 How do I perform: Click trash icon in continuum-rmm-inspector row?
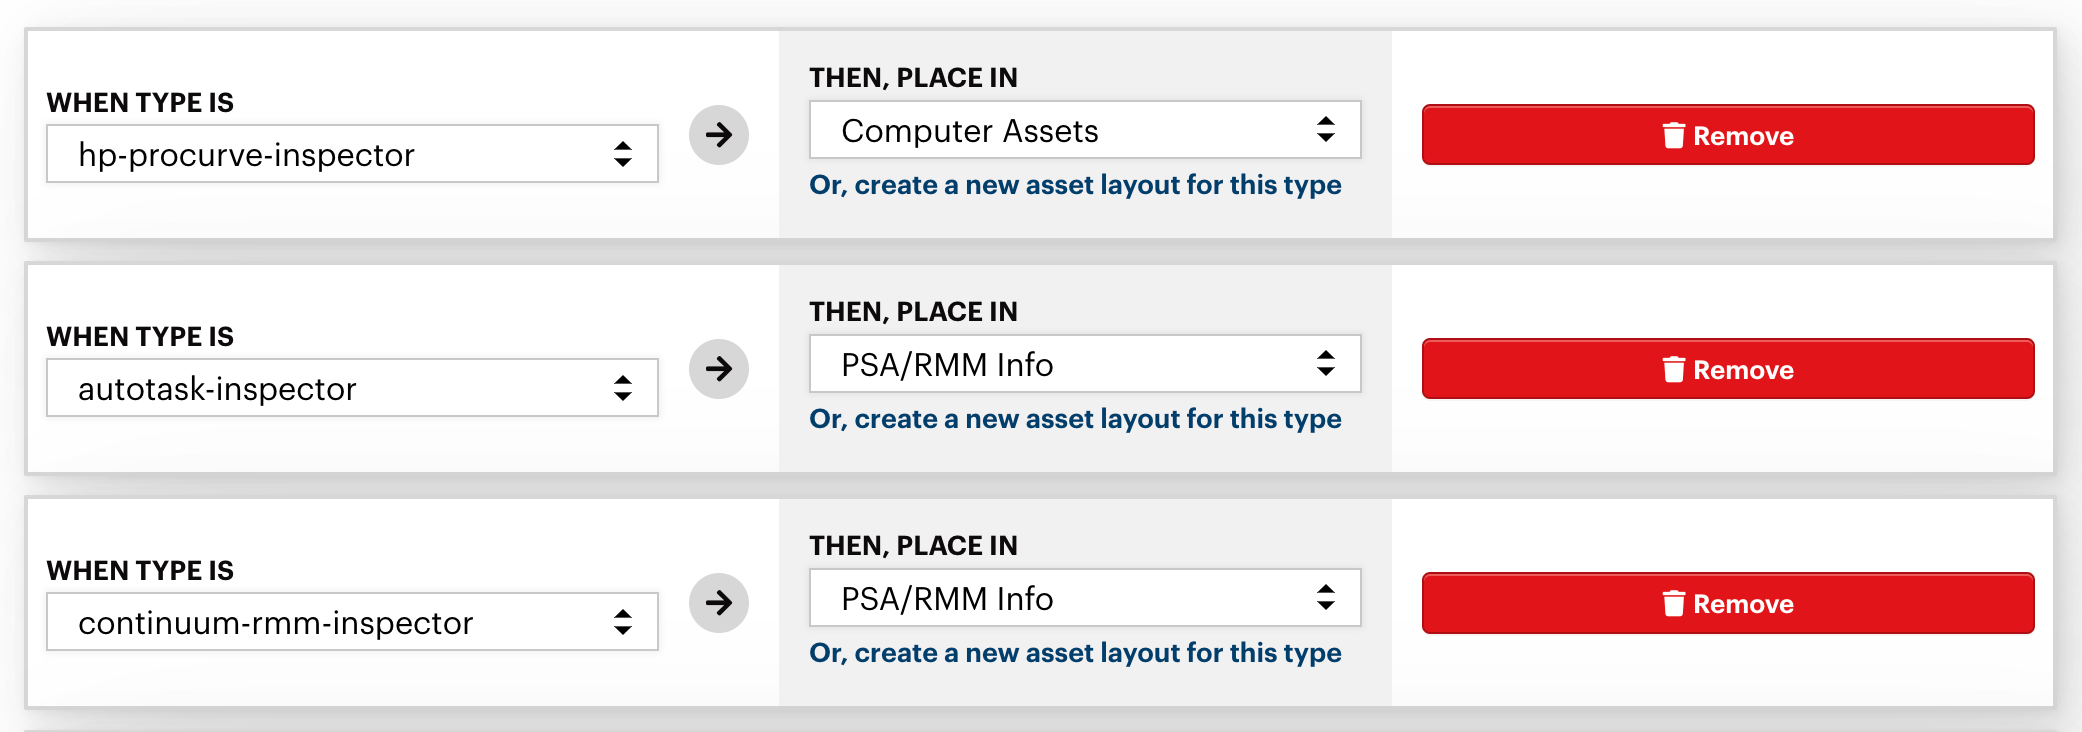click(x=1673, y=603)
